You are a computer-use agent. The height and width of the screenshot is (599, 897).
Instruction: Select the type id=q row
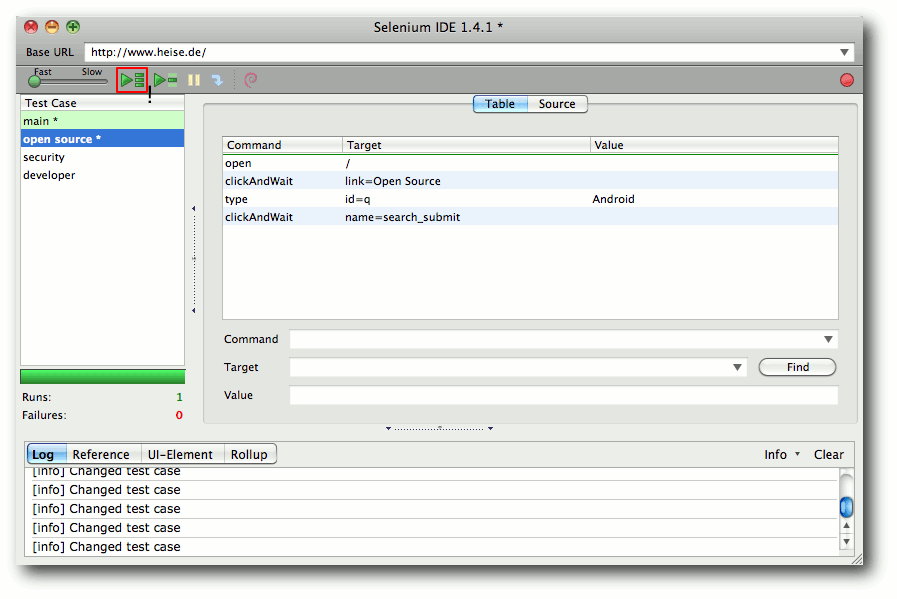pos(530,199)
